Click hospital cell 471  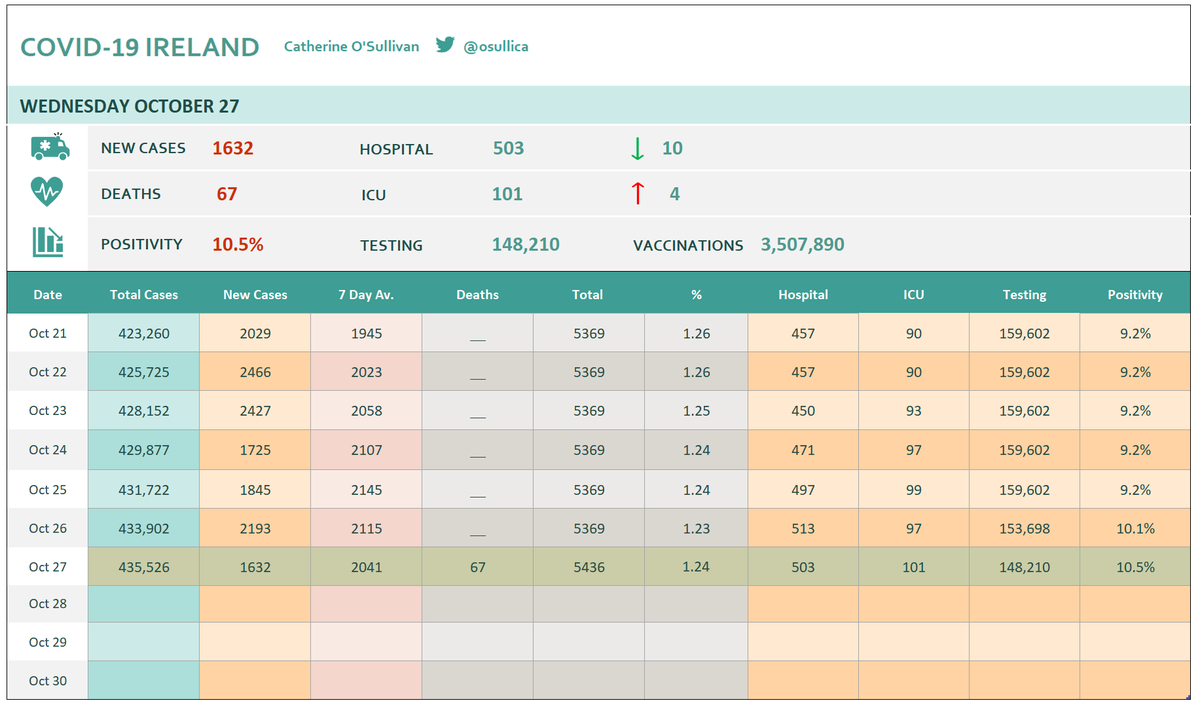pos(802,450)
